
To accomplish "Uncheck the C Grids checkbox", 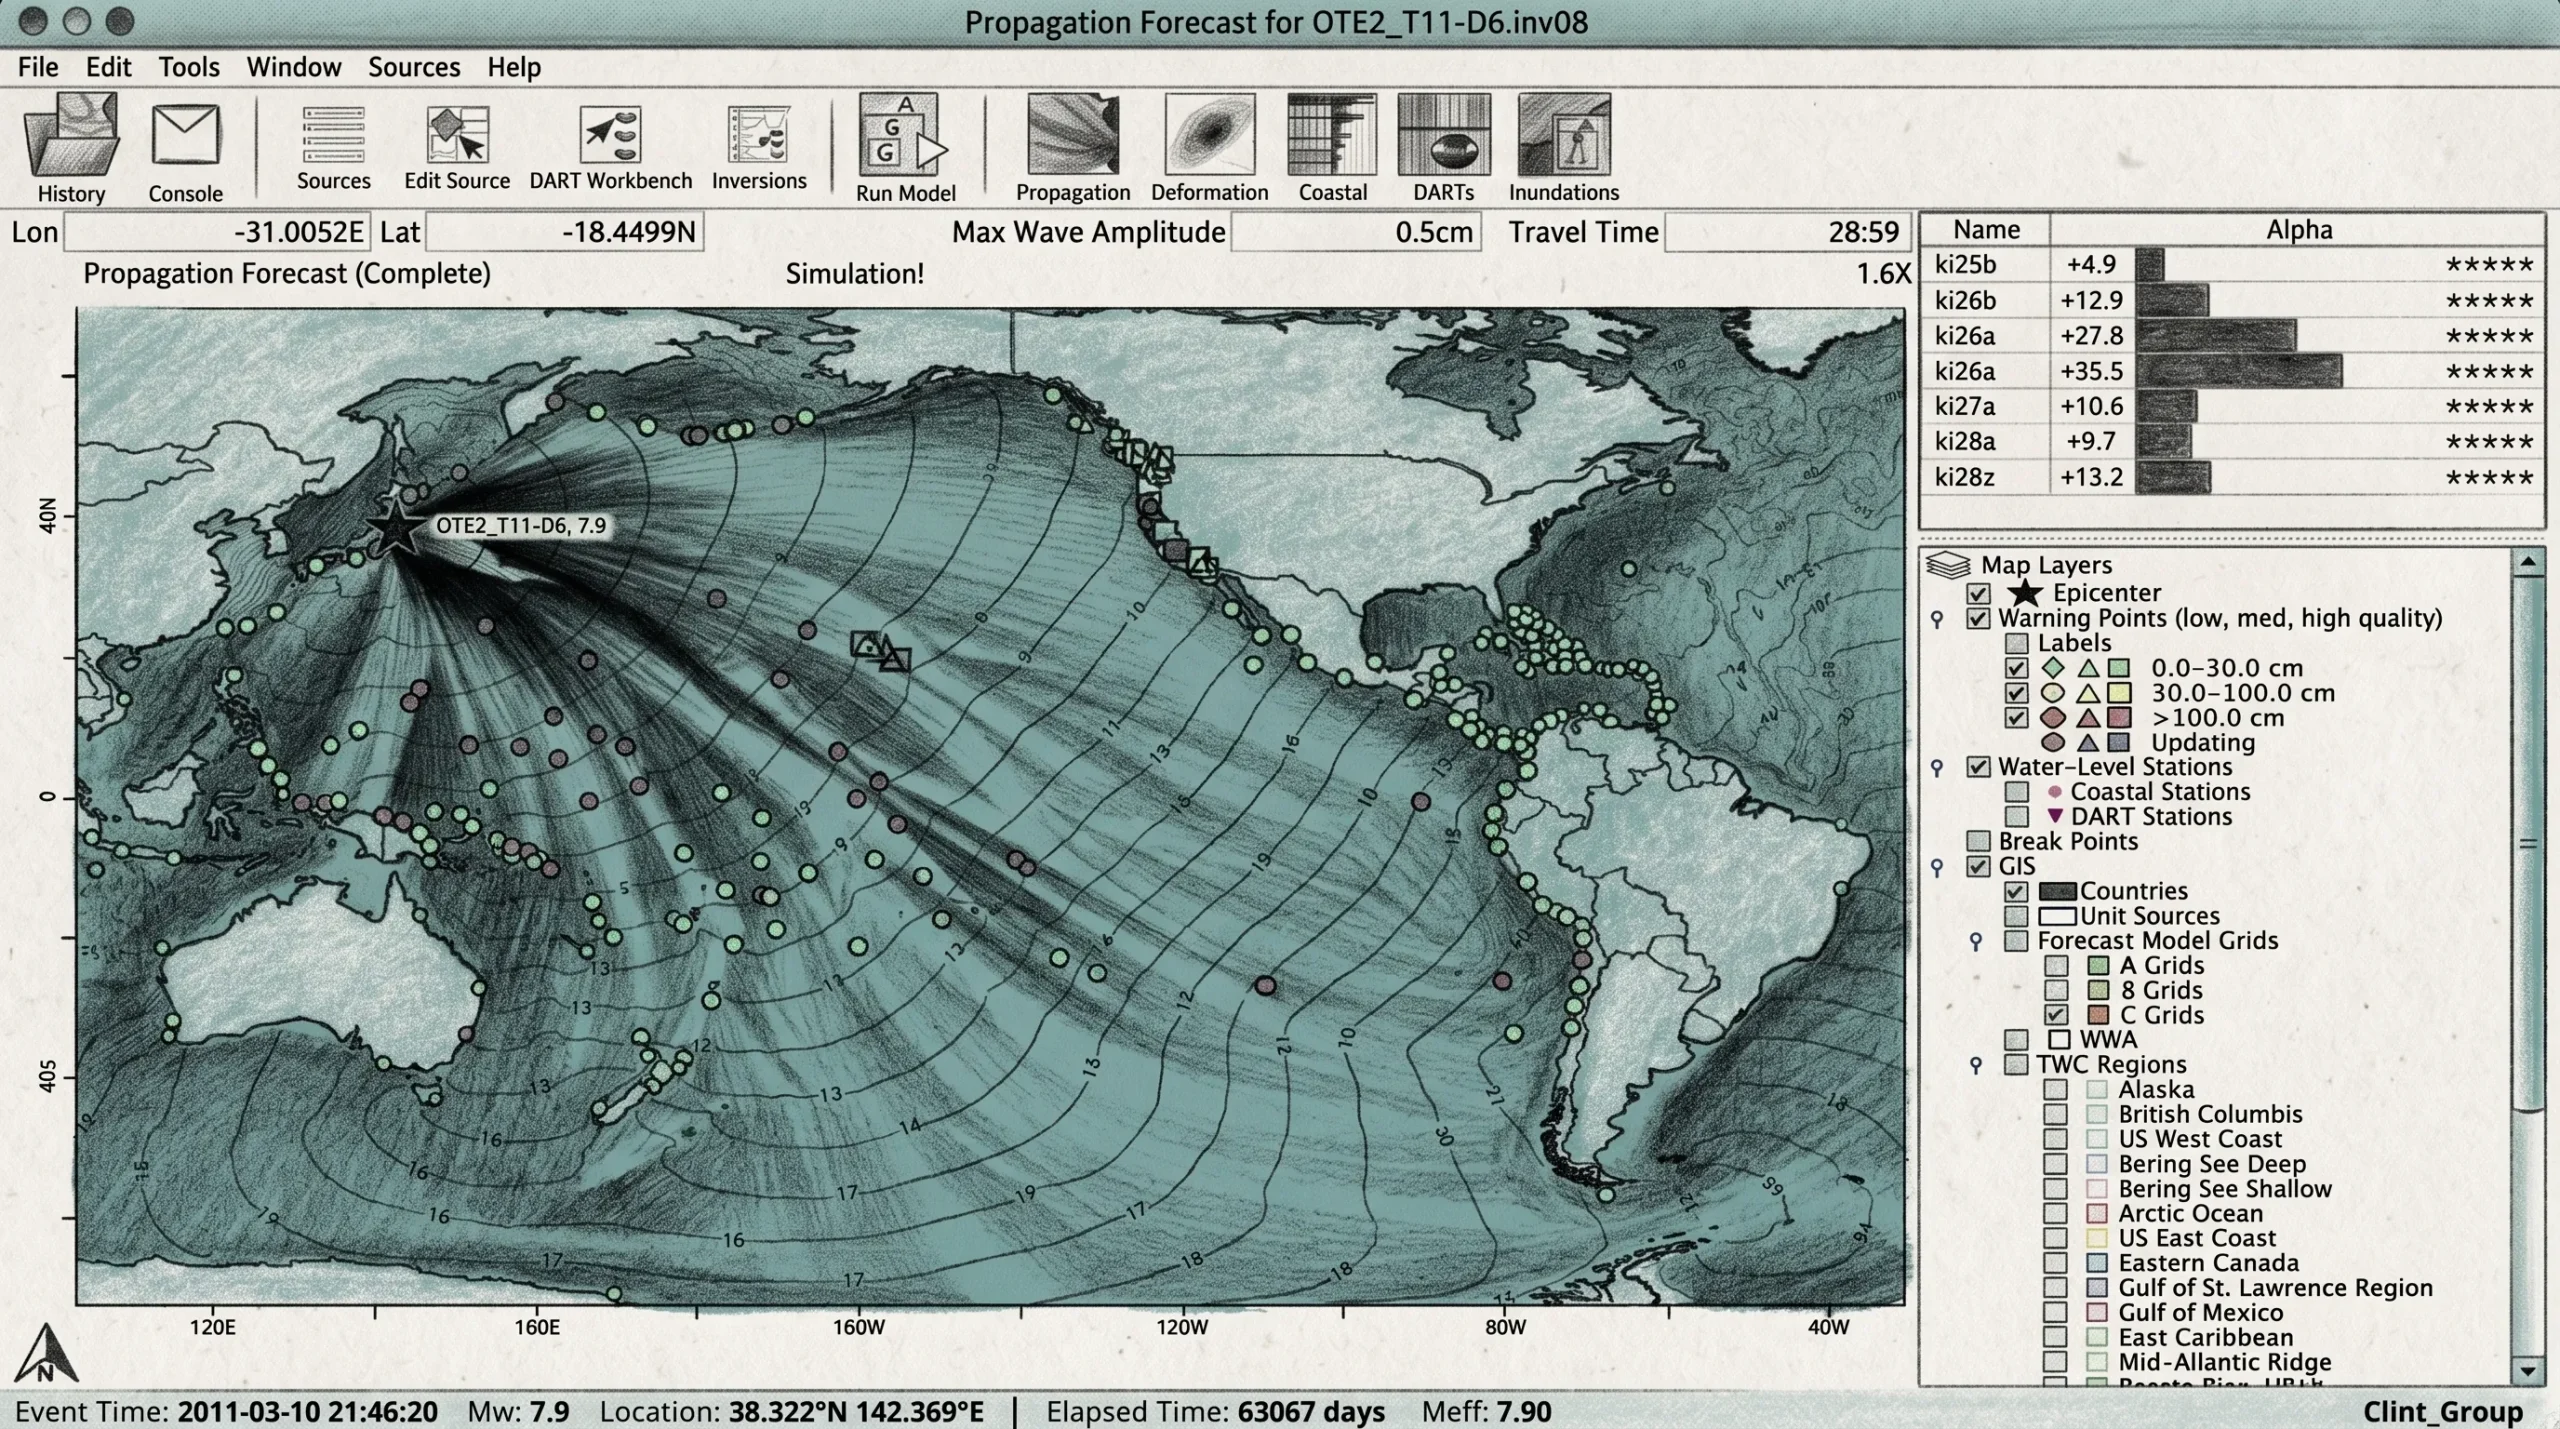I will 2056,1015.
